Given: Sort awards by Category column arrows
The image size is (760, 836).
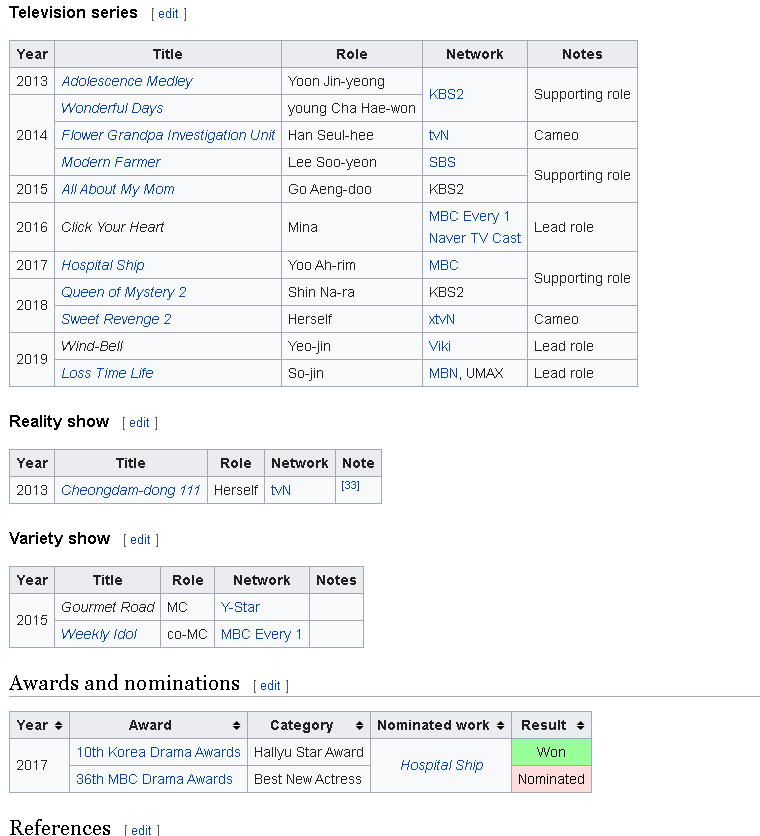Looking at the screenshot, I should pyautogui.click(x=359, y=725).
